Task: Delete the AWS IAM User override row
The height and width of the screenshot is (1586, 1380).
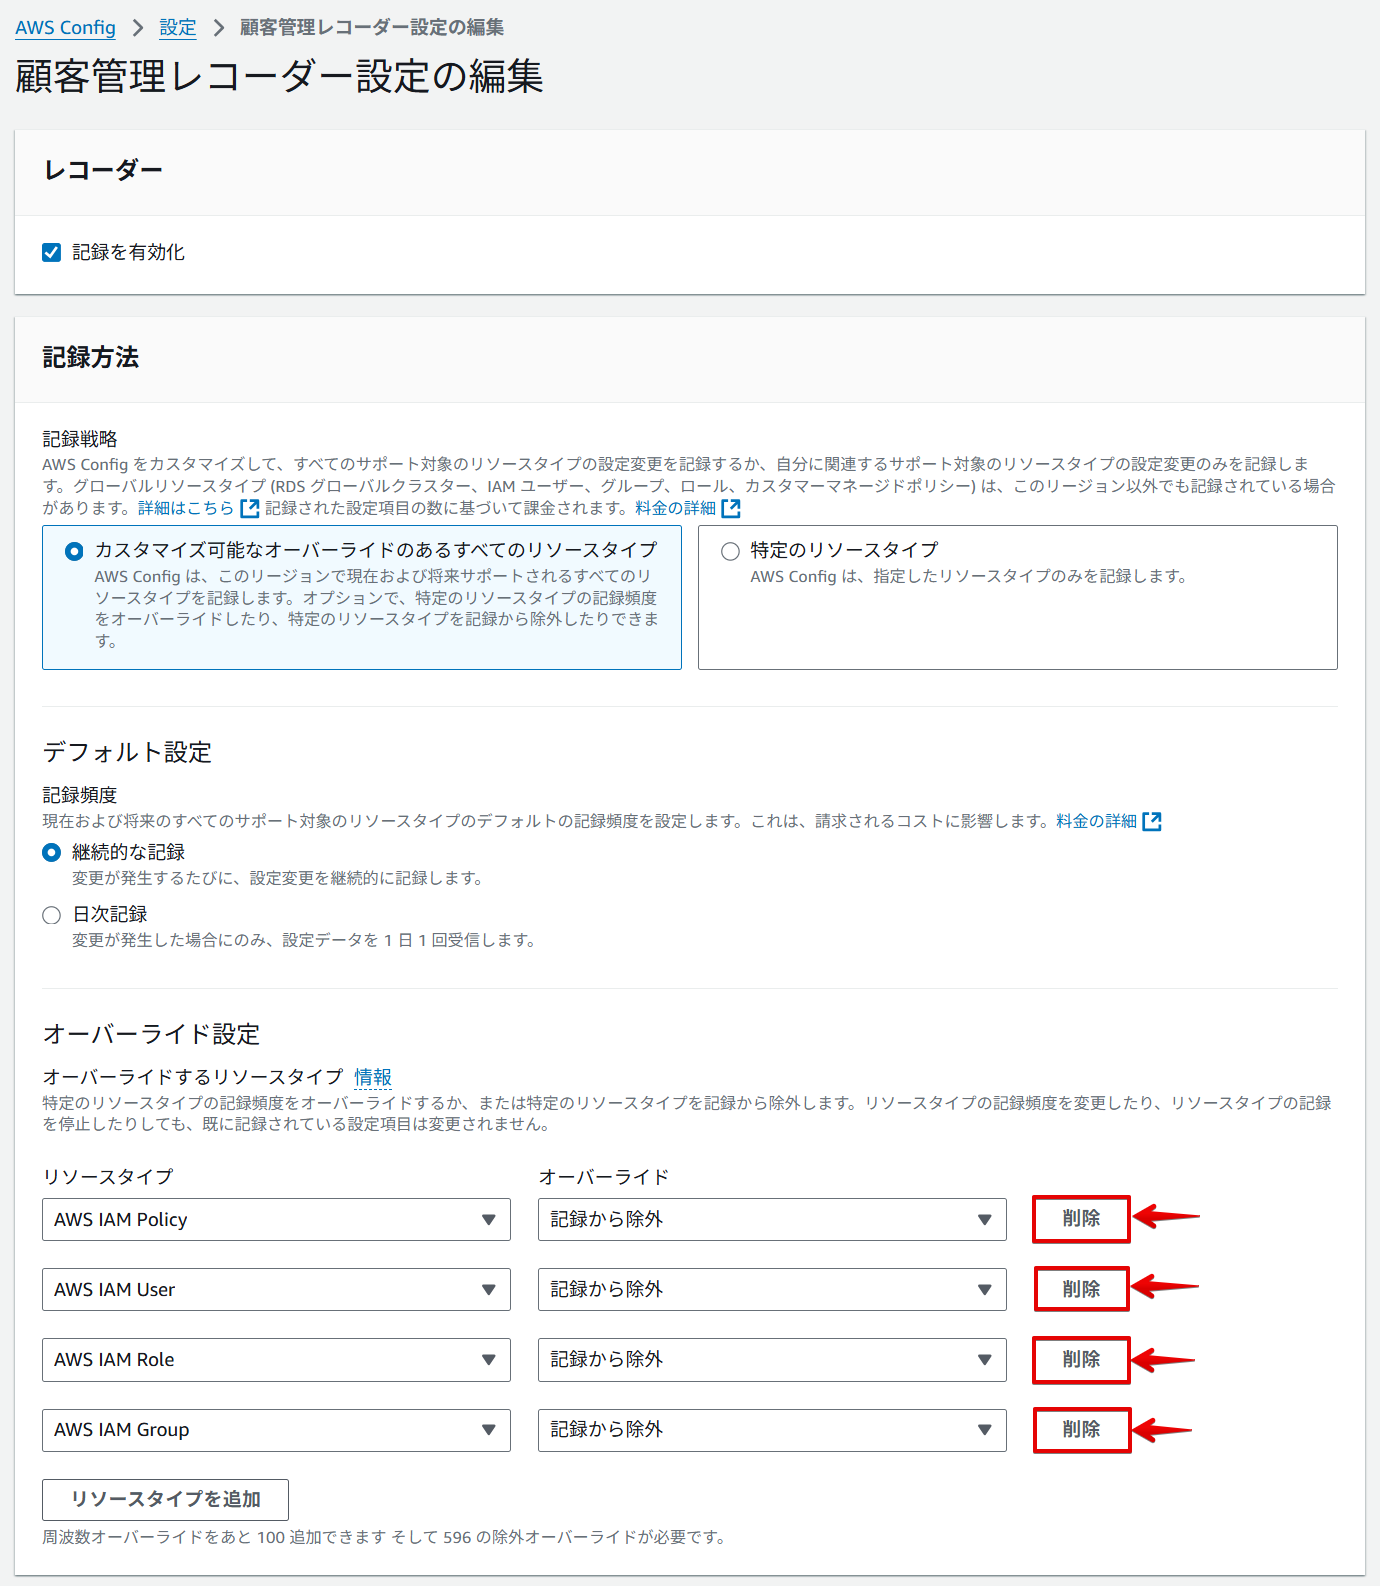Action: coord(1081,1289)
